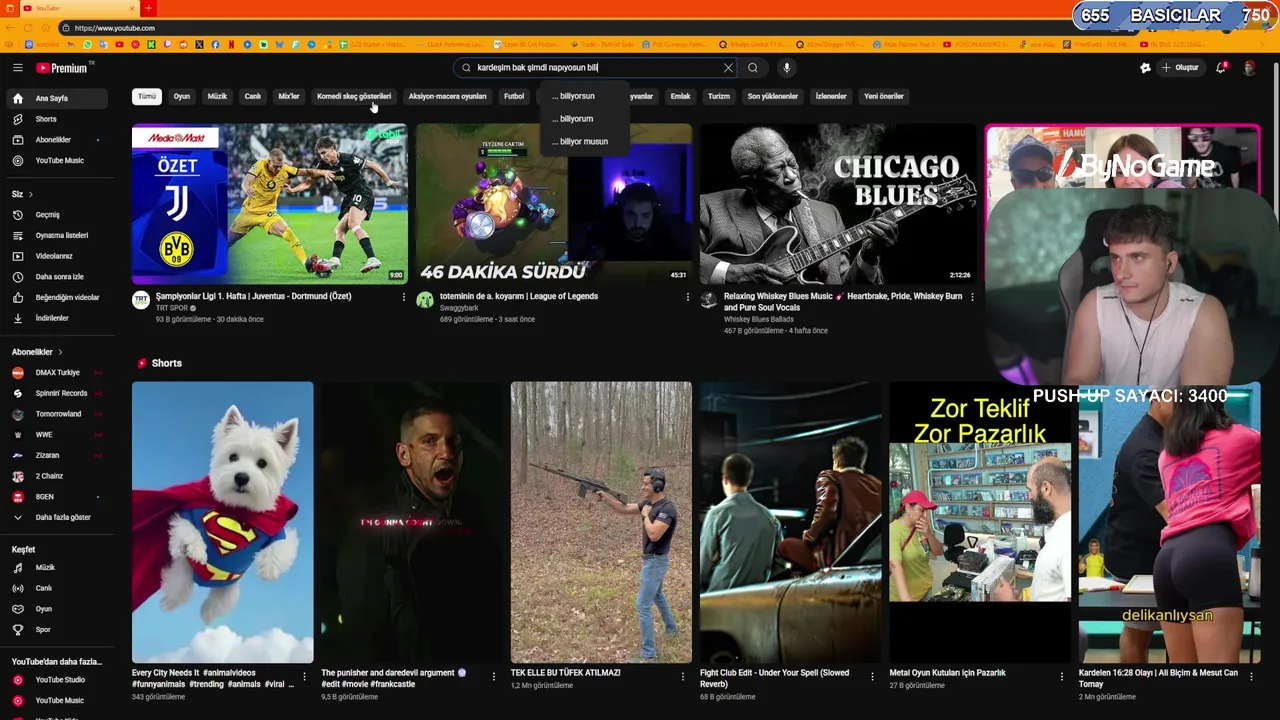Screen dimensions: 1280x720
Task: Start voice search with microphone icon
Action: [x=787, y=68]
